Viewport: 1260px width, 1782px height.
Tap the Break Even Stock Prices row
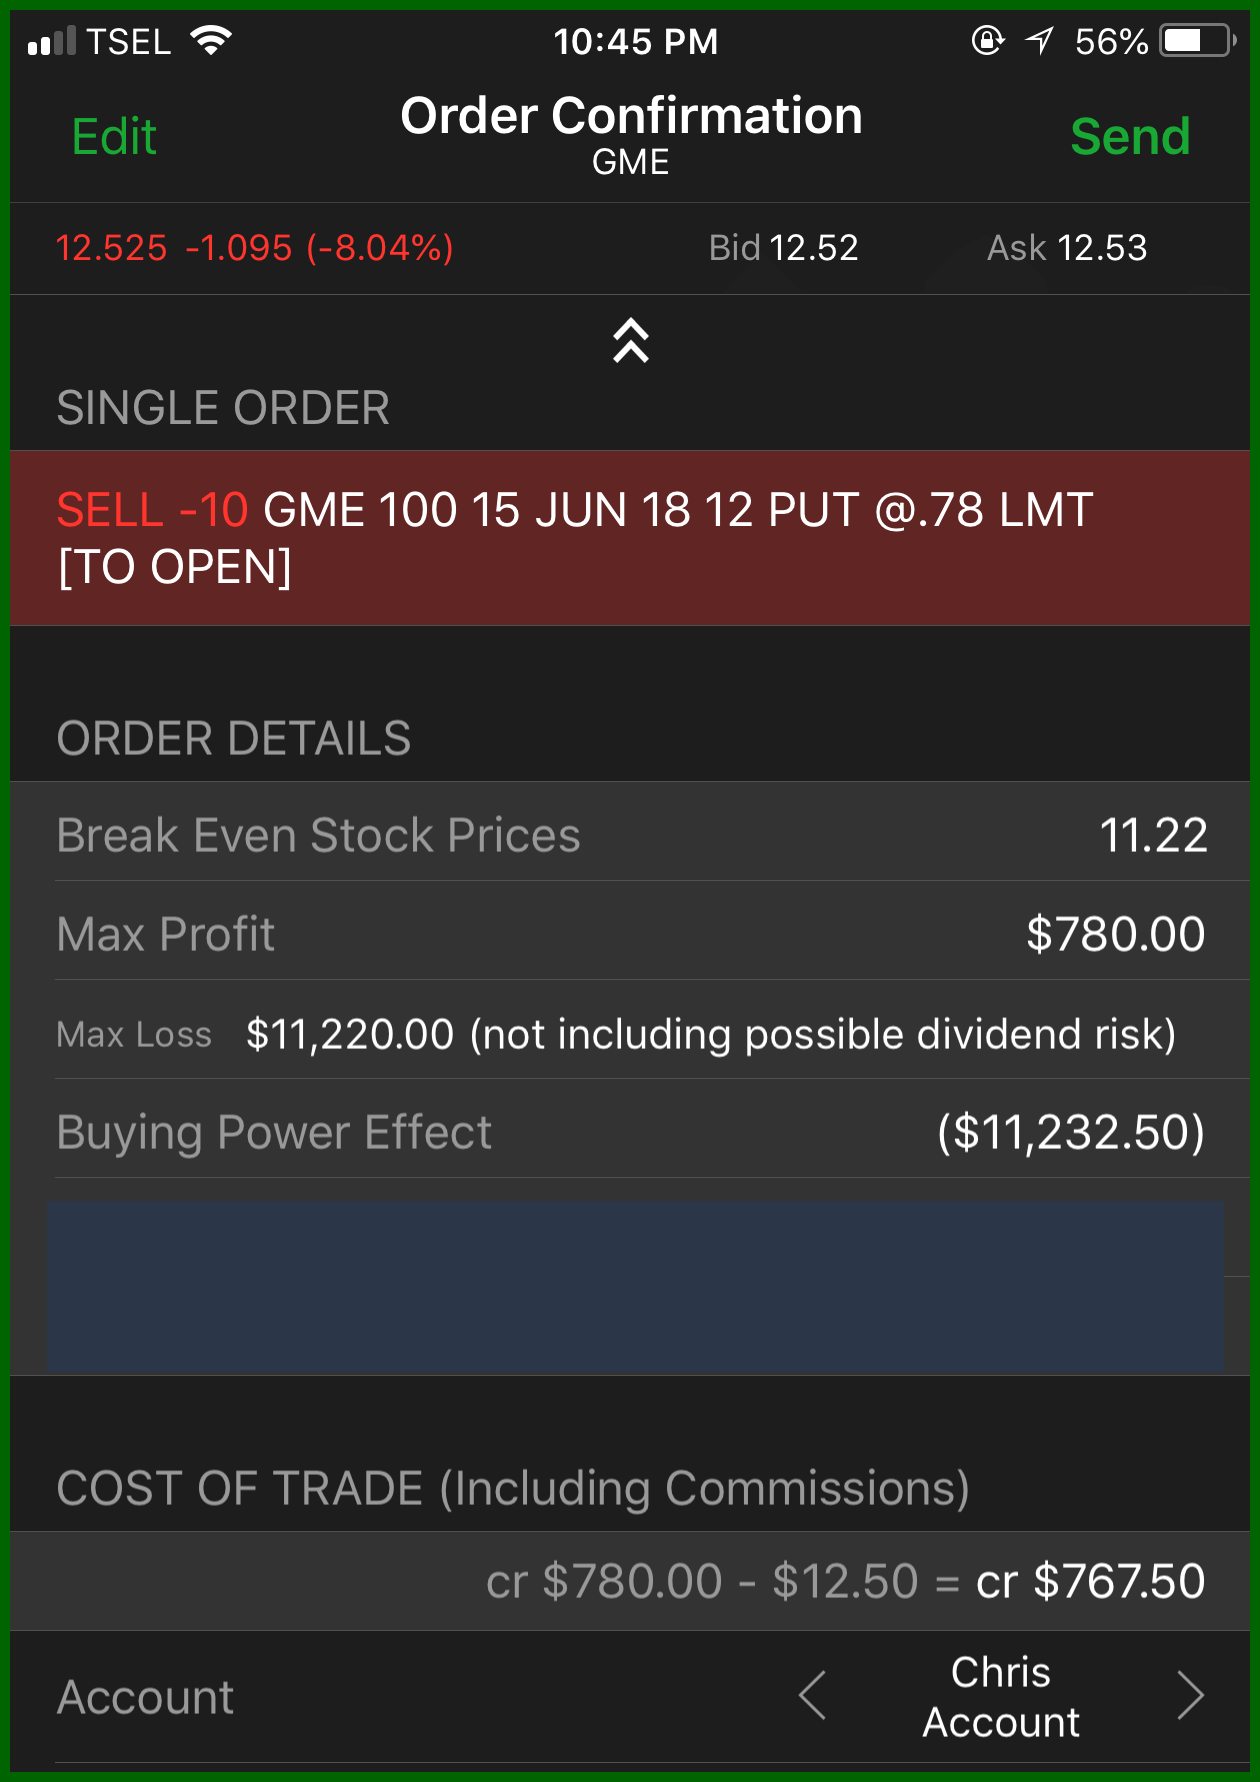pos(630,834)
